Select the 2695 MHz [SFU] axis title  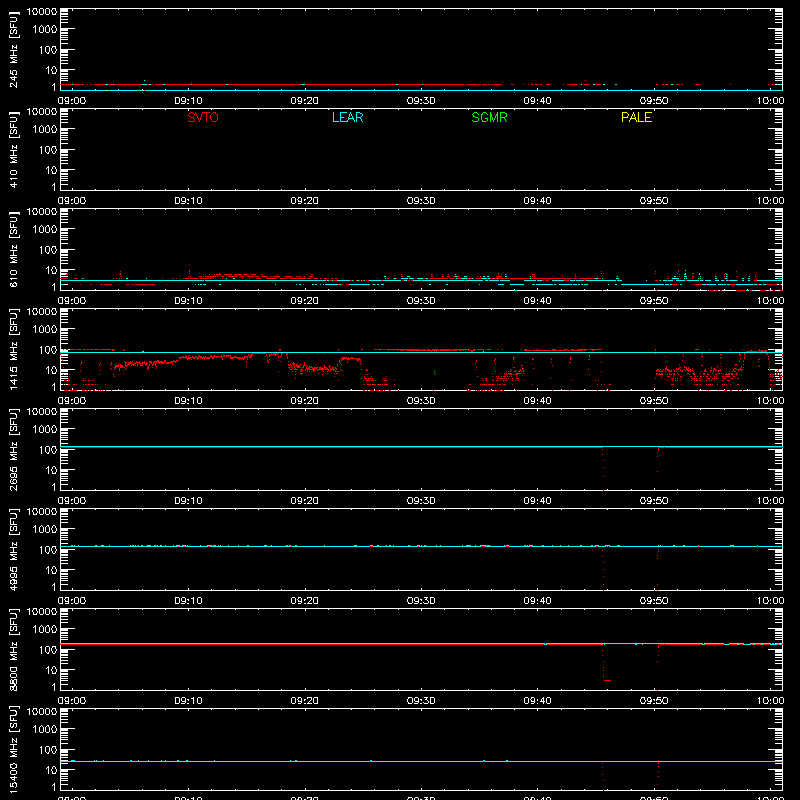tap(13, 449)
